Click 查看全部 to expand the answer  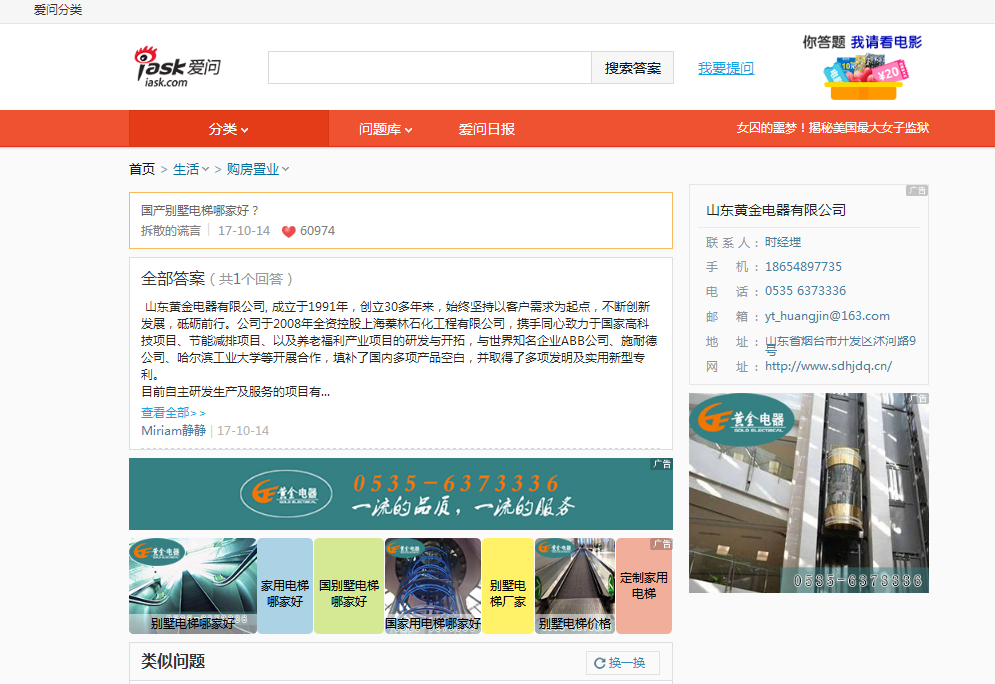coord(173,412)
